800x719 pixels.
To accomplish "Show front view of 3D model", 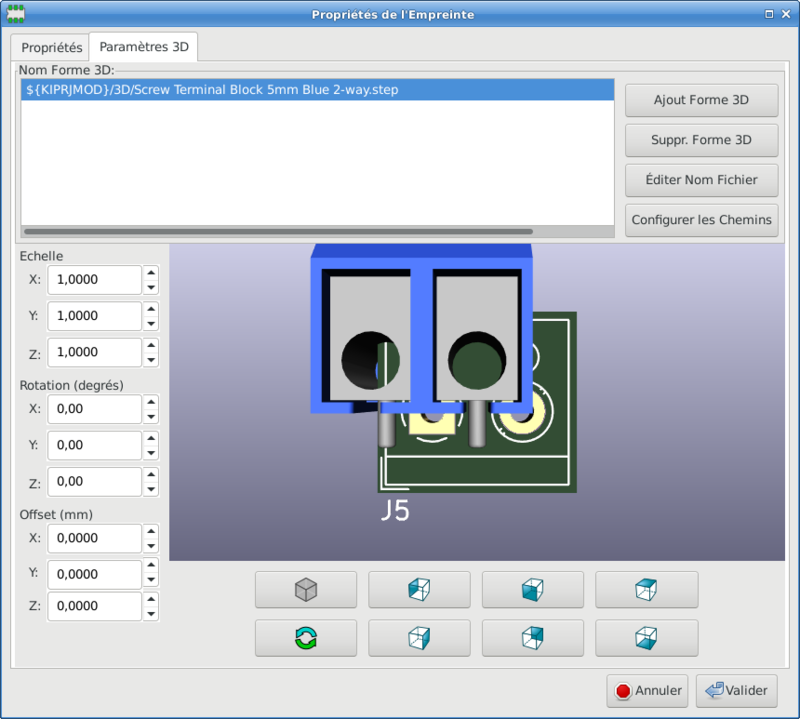I will click(x=533, y=590).
